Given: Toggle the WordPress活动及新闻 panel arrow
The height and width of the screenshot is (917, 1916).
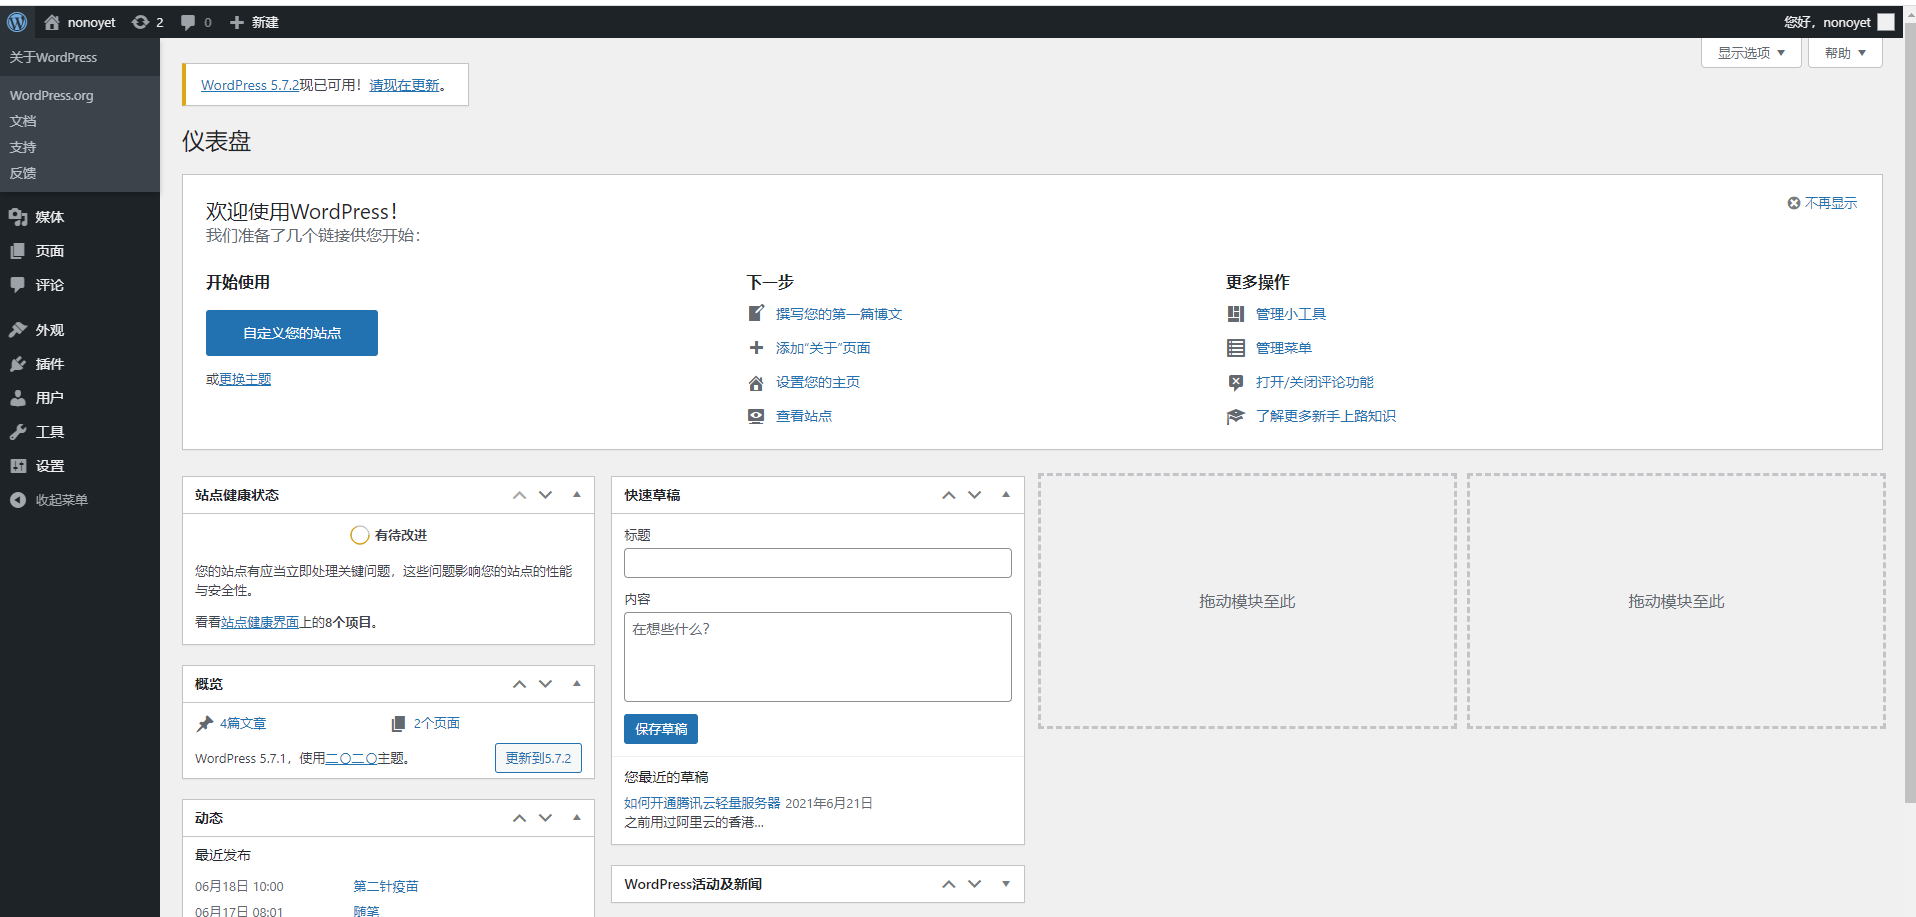Looking at the screenshot, I should click(x=1006, y=884).
